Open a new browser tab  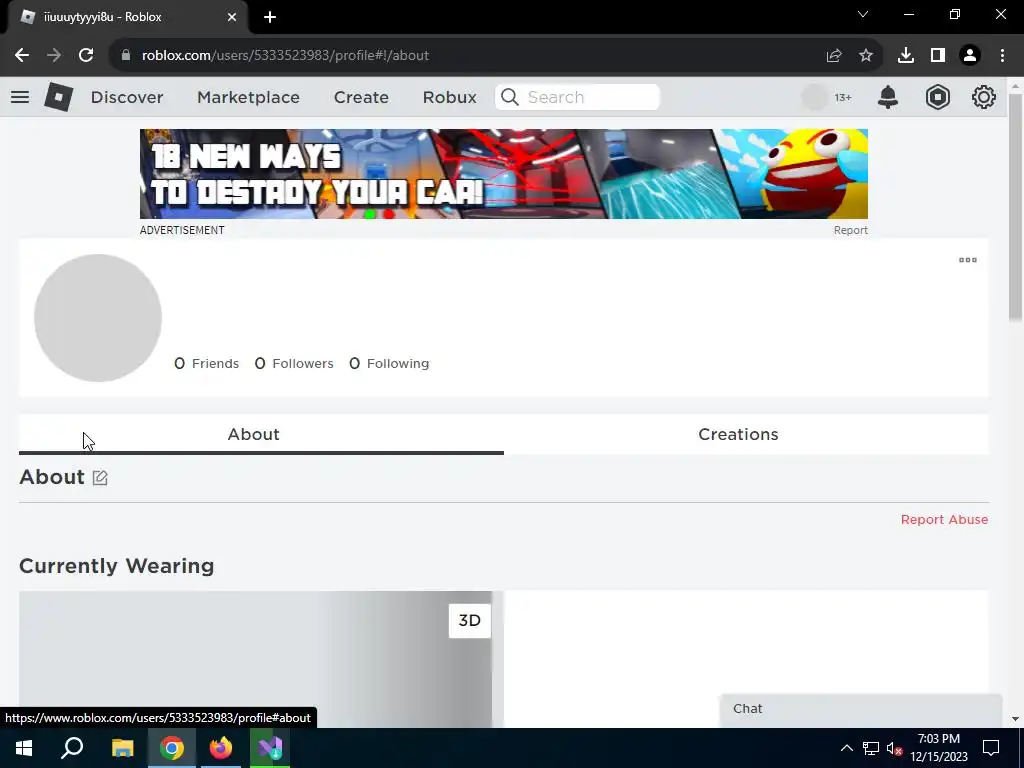point(270,17)
